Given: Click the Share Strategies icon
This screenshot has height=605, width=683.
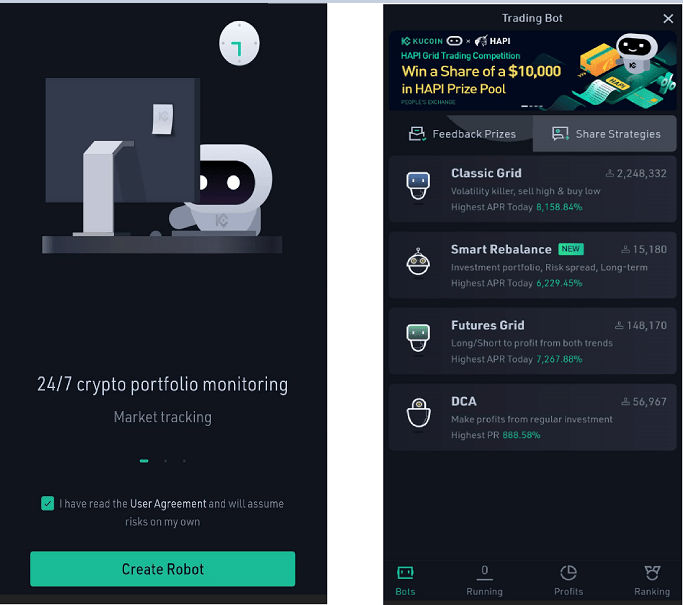Looking at the screenshot, I should coord(560,134).
